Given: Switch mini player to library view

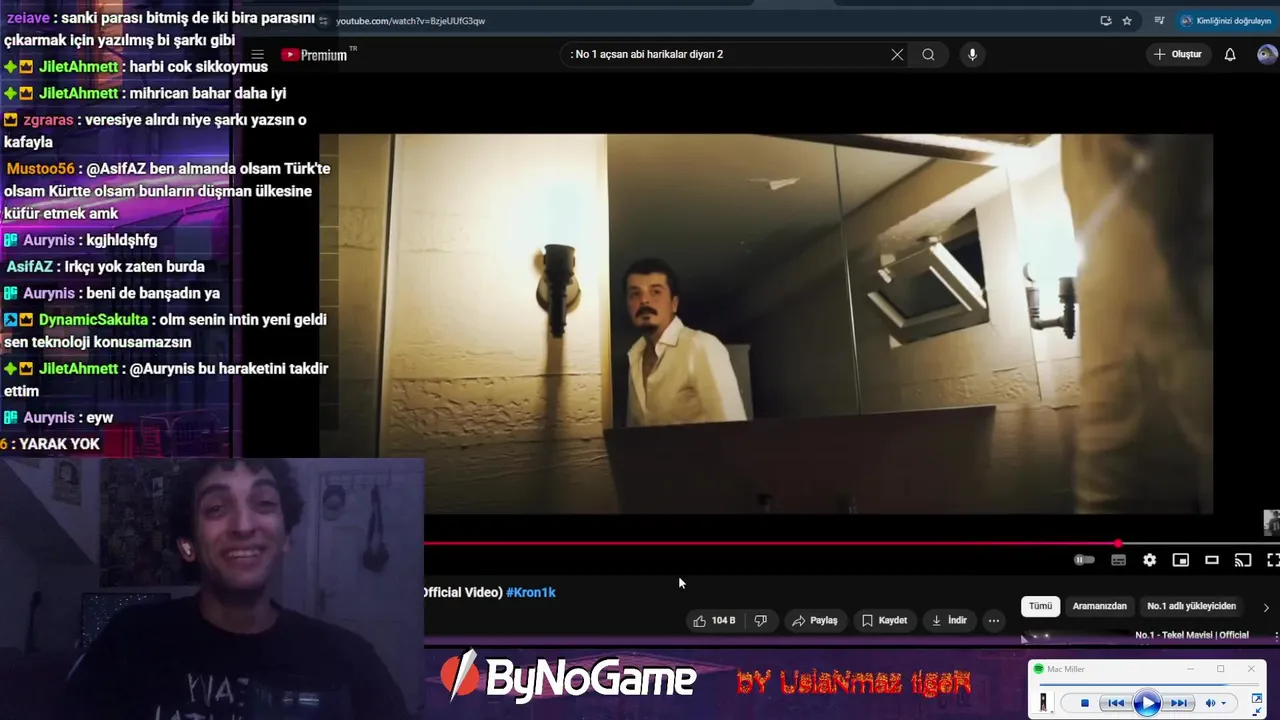Looking at the screenshot, I should 1257,698.
